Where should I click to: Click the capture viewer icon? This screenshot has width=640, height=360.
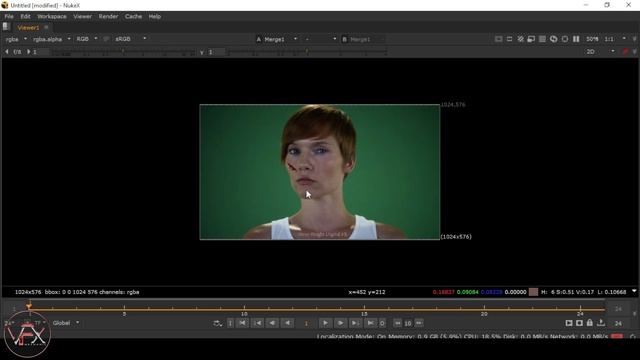pyautogui.click(x=579, y=323)
